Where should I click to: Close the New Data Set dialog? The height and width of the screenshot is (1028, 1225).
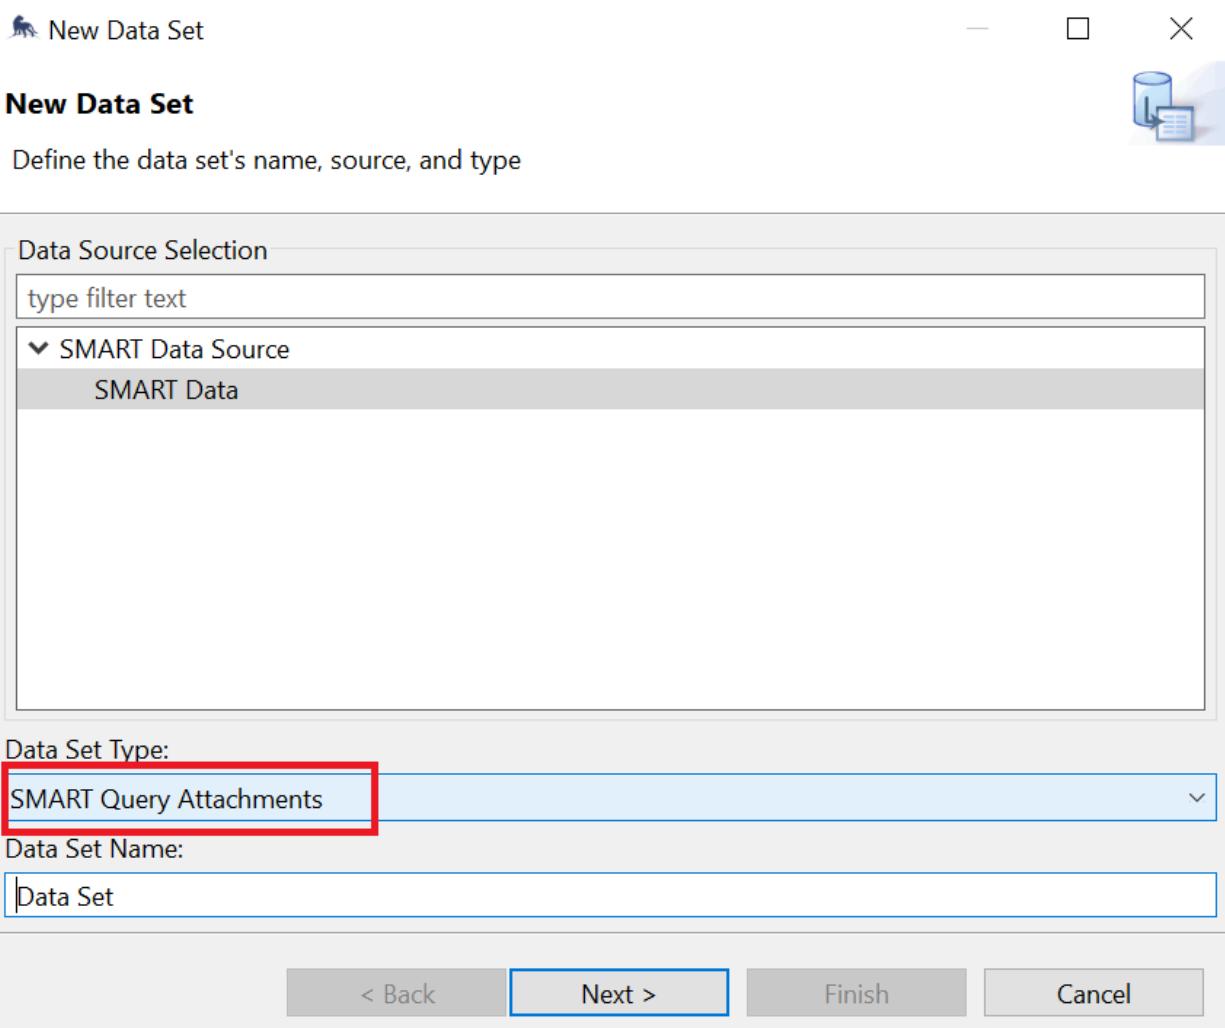tap(1181, 30)
